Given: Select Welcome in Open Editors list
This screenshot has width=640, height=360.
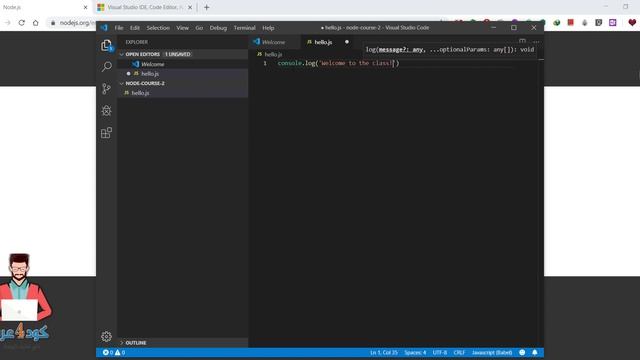Looking at the screenshot, I should pos(183,64).
